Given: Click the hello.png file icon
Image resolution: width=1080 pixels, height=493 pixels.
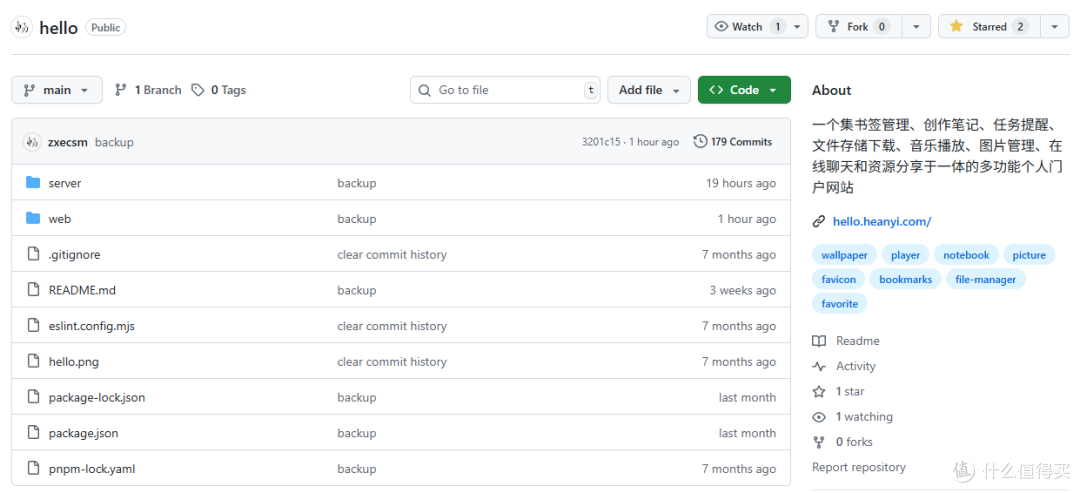Looking at the screenshot, I should (x=33, y=361).
